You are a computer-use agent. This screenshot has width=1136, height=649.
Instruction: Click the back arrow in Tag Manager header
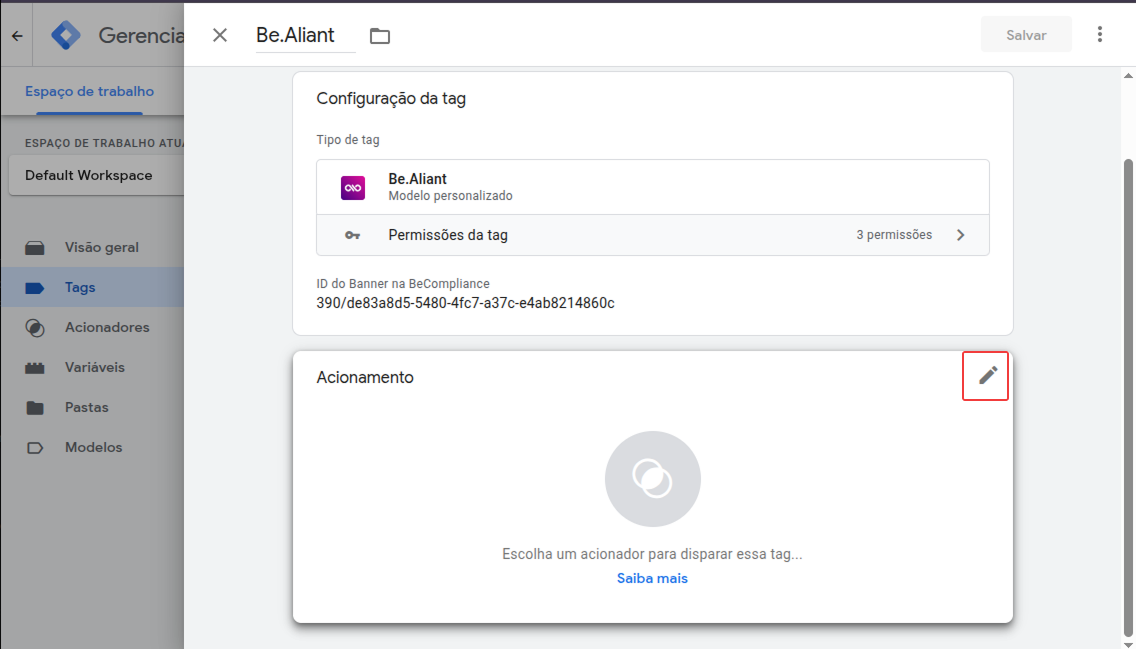click(x=17, y=36)
